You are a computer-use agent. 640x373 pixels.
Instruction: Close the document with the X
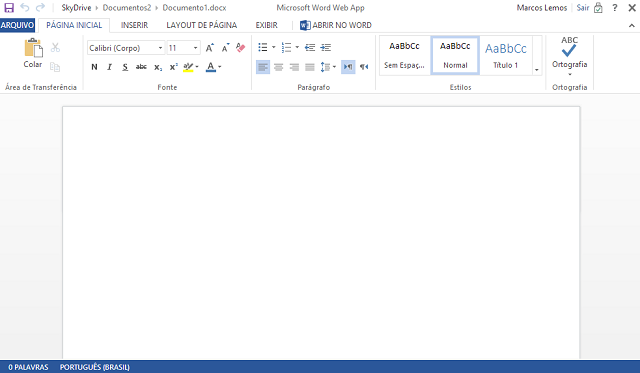[632, 7]
